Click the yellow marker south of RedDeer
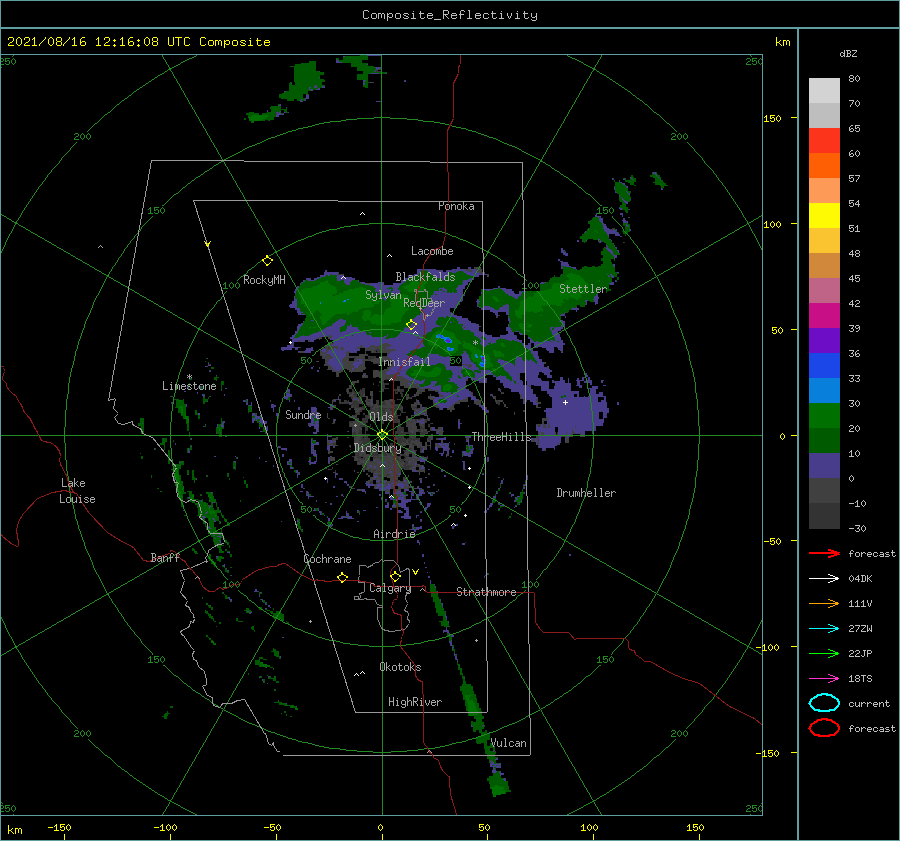This screenshot has height=841, width=900. [411, 325]
